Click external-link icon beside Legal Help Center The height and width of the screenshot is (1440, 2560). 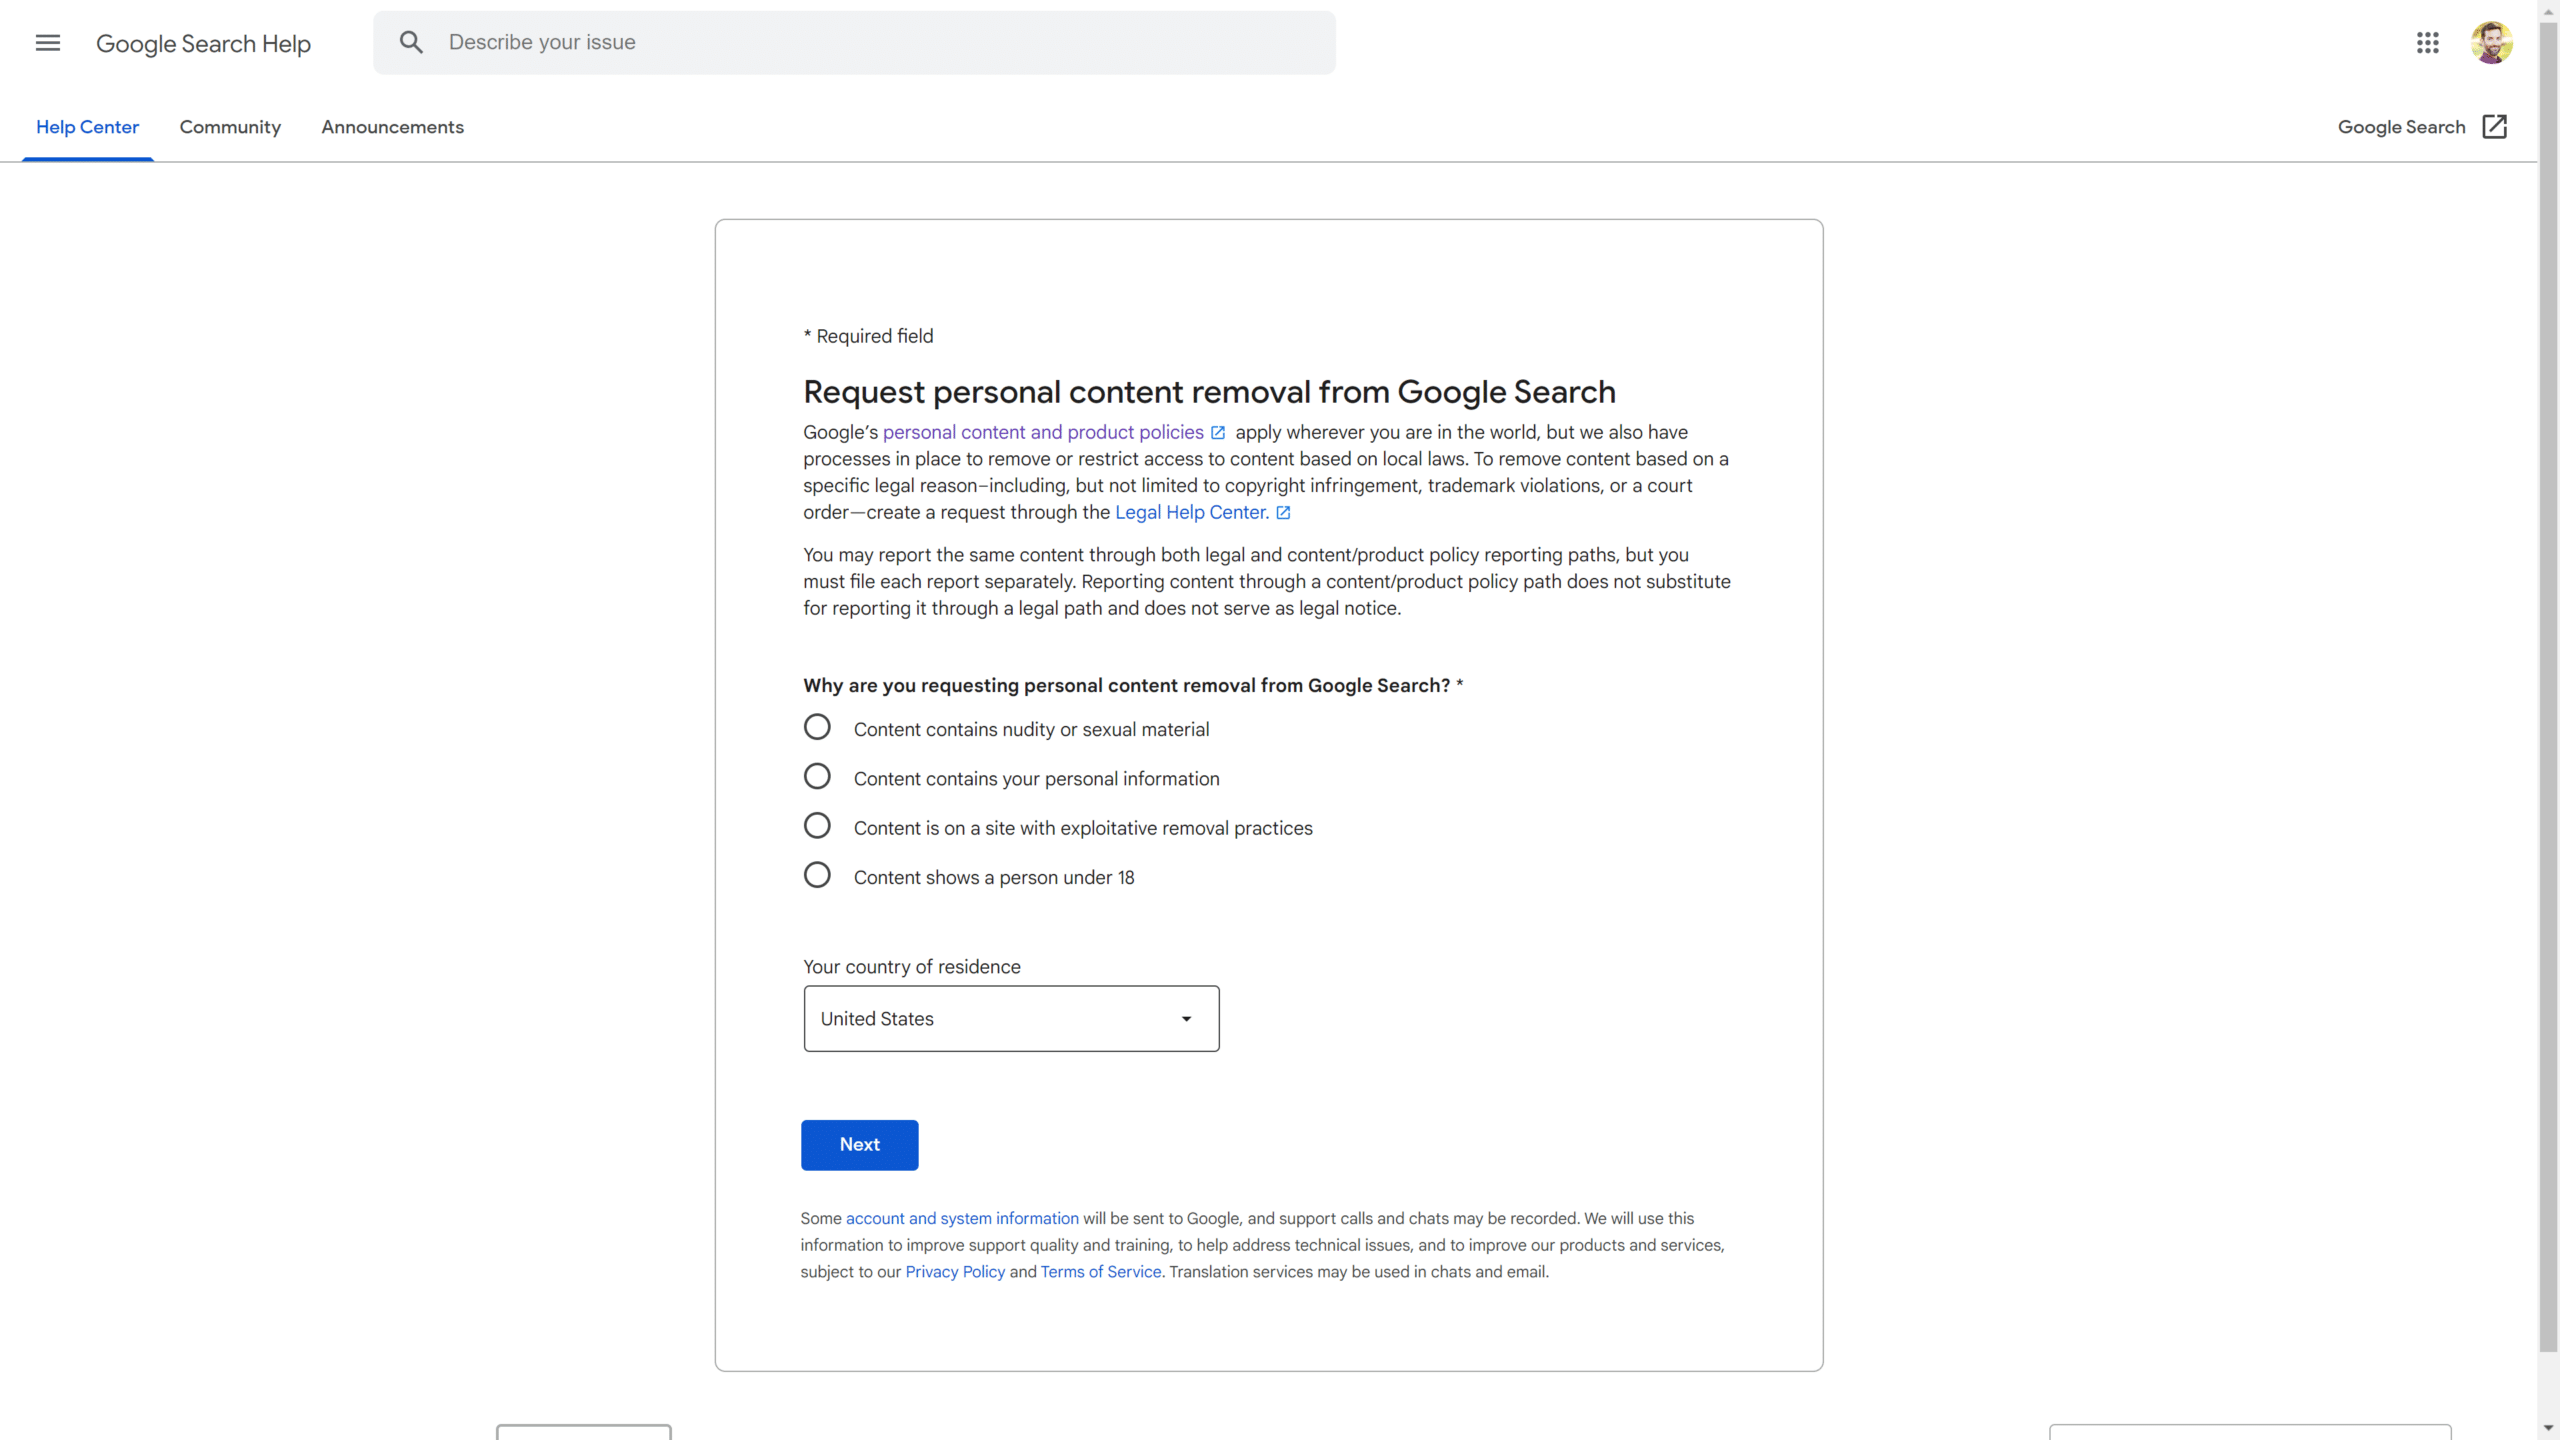pos(1283,513)
